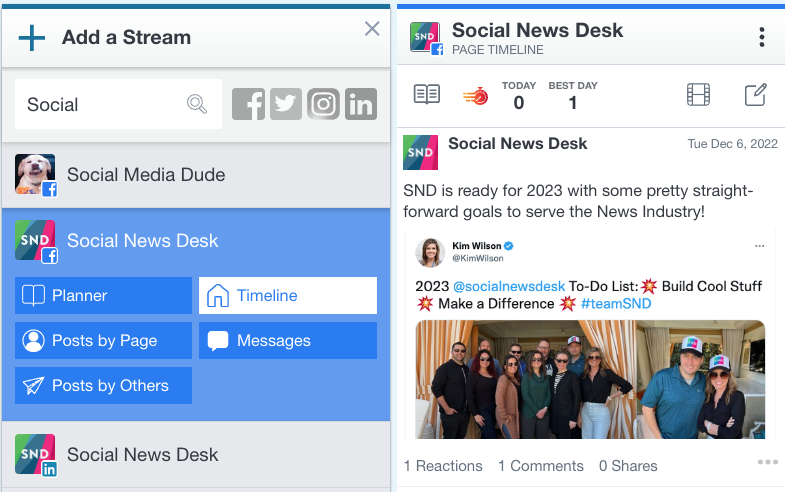Click Social Media Dude dog avatar
The height and width of the screenshot is (492, 785).
(x=35, y=174)
